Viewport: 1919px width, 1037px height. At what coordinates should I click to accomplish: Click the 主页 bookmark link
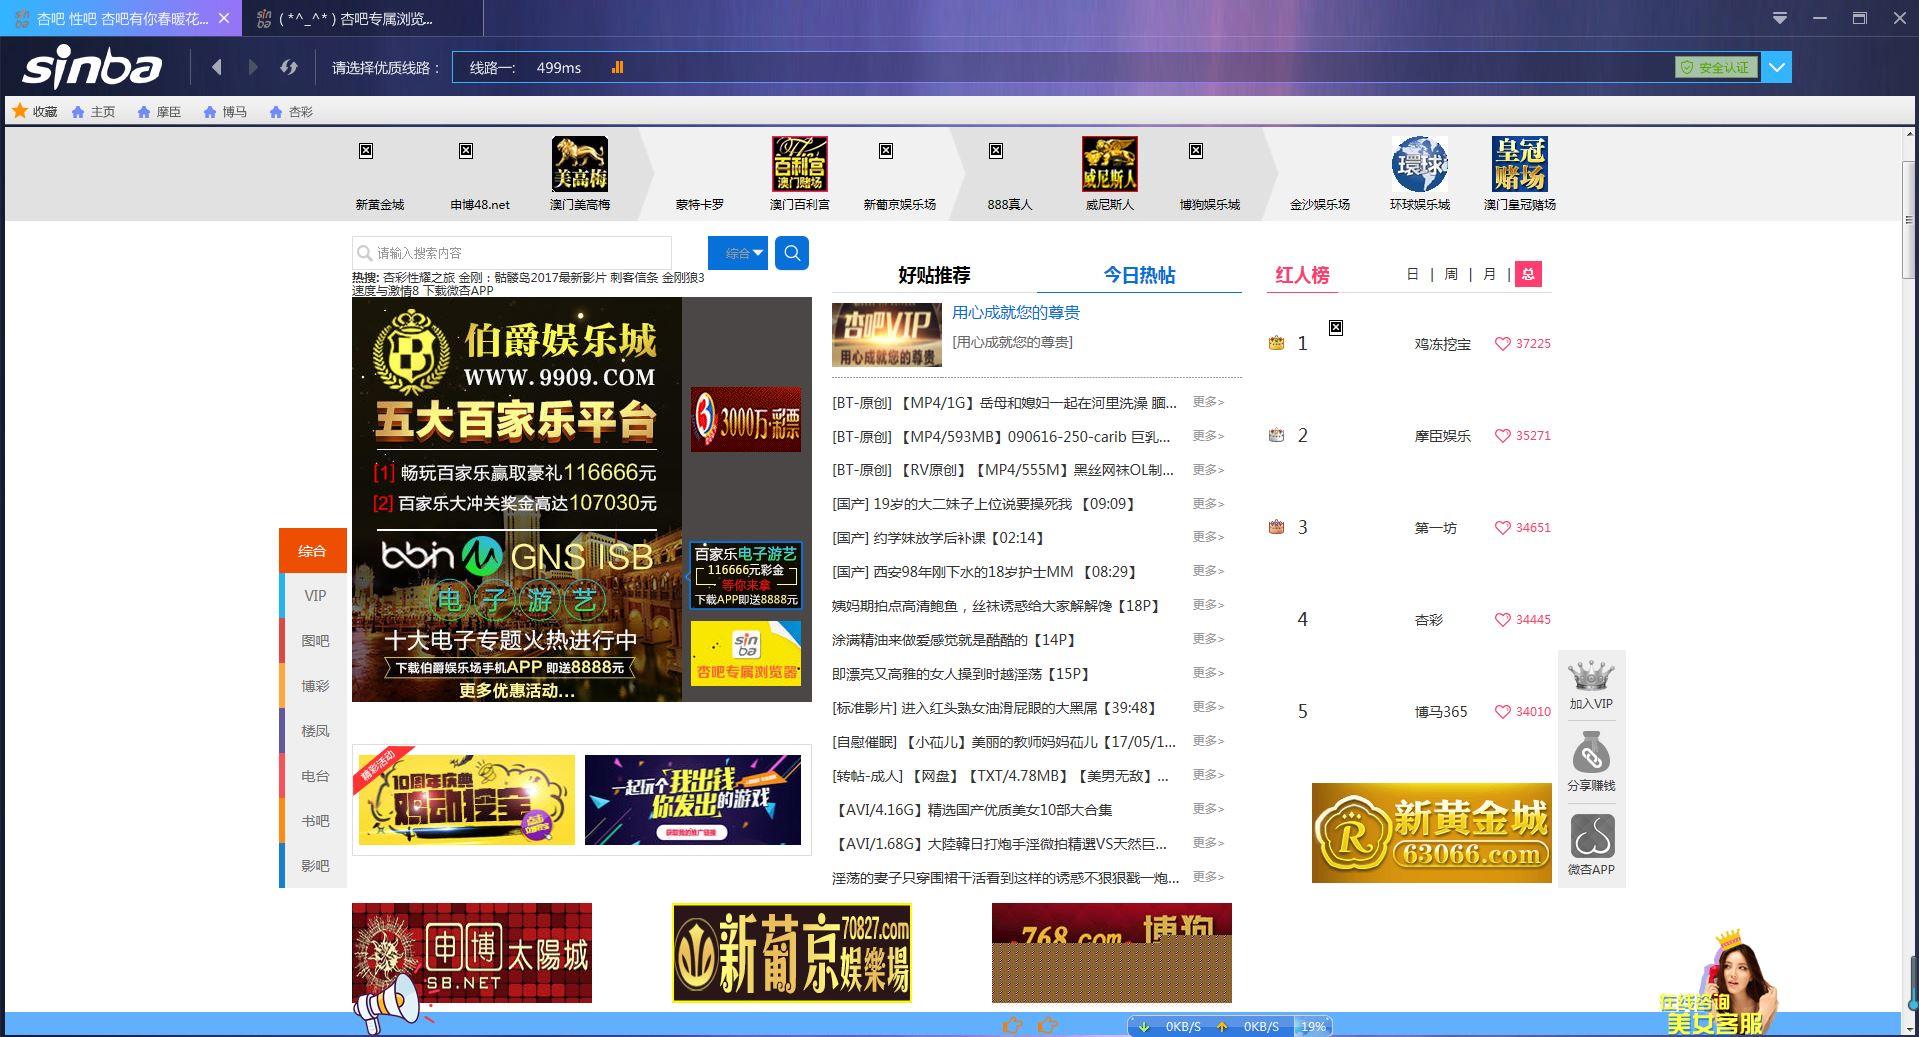[94, 112]
